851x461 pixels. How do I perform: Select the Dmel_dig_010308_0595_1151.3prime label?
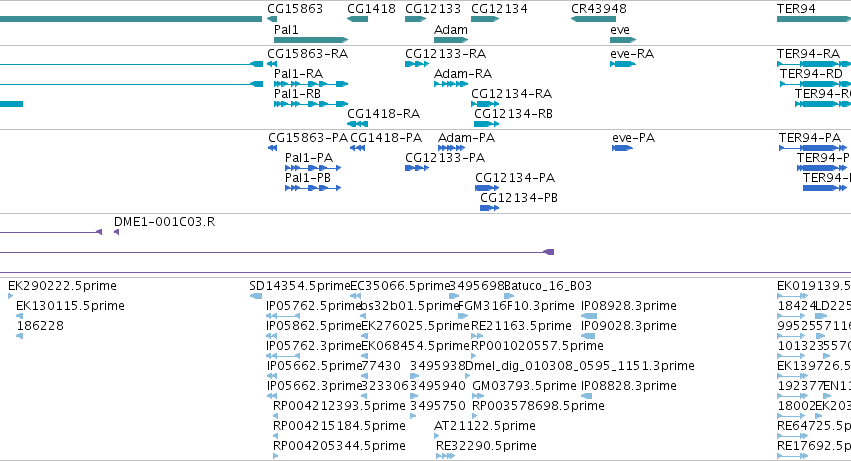click(580, 367)
